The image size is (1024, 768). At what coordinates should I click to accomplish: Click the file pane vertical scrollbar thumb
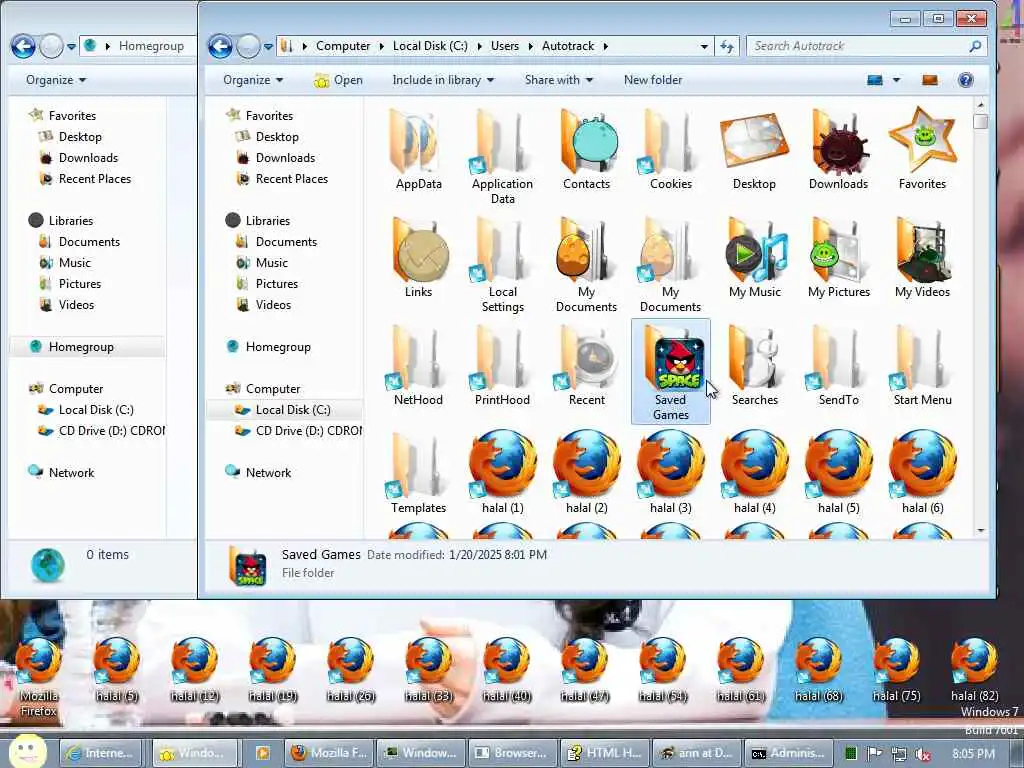(x=980, y=121)
